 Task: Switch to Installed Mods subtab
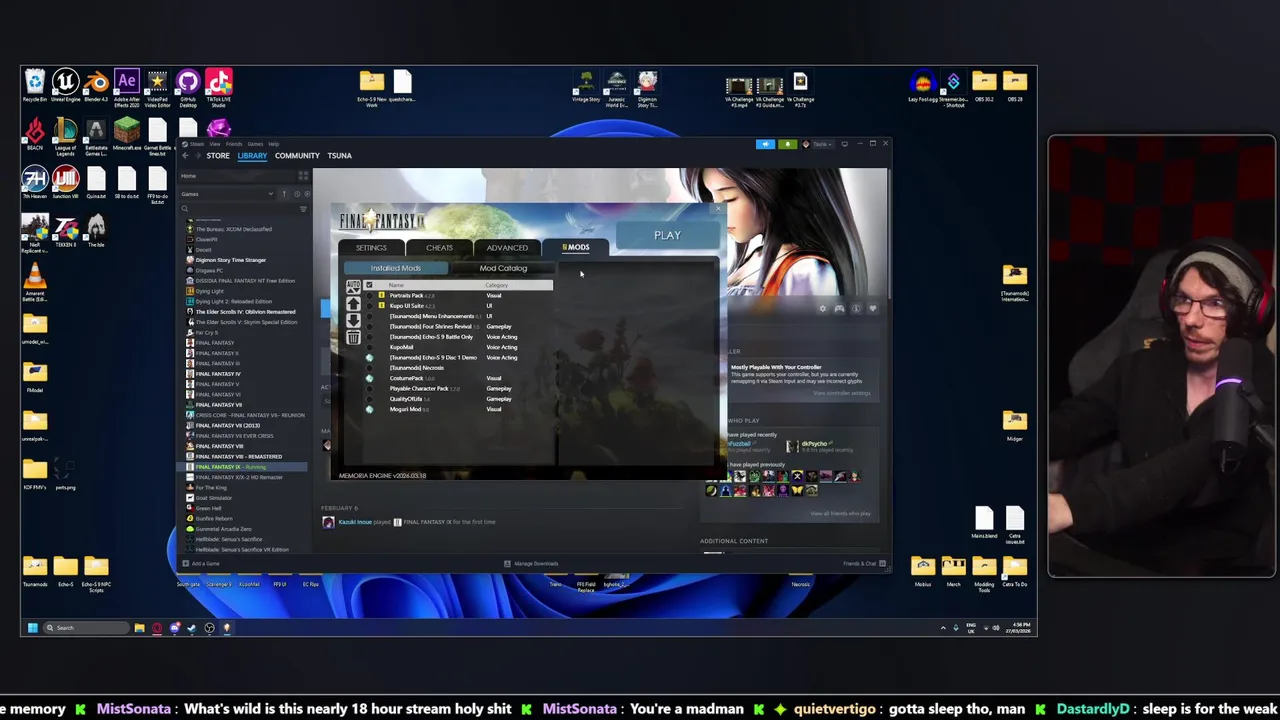pyautogui.click(x=396, y=268)
